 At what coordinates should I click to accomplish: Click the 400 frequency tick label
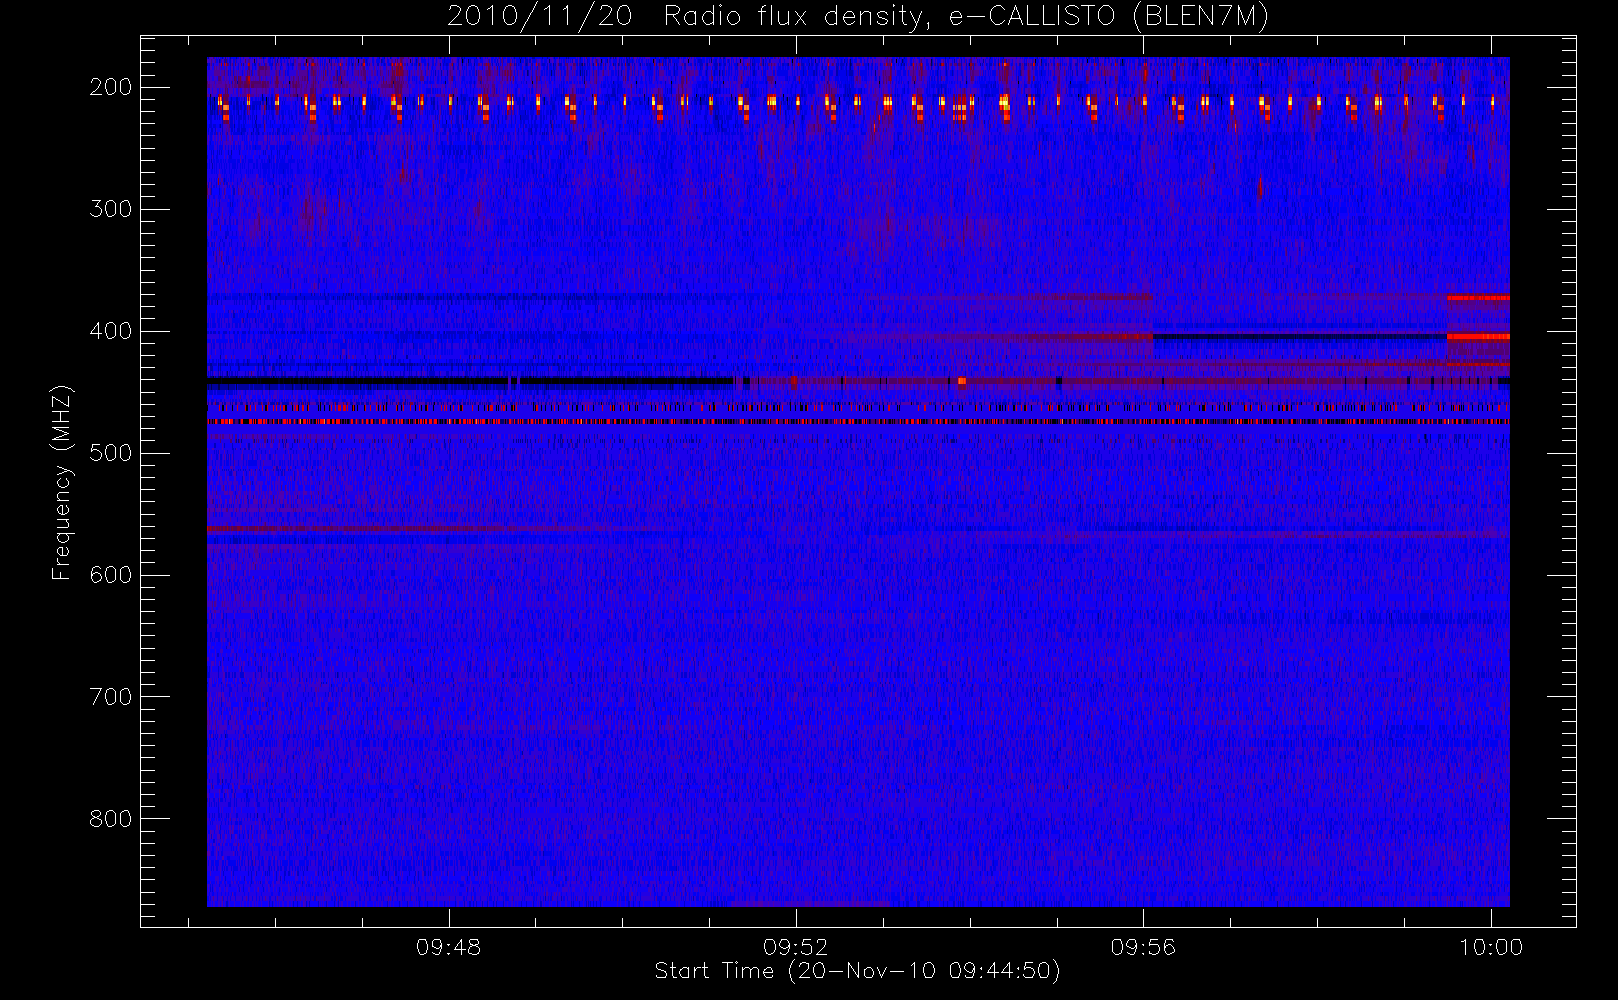tap(111, 331)
